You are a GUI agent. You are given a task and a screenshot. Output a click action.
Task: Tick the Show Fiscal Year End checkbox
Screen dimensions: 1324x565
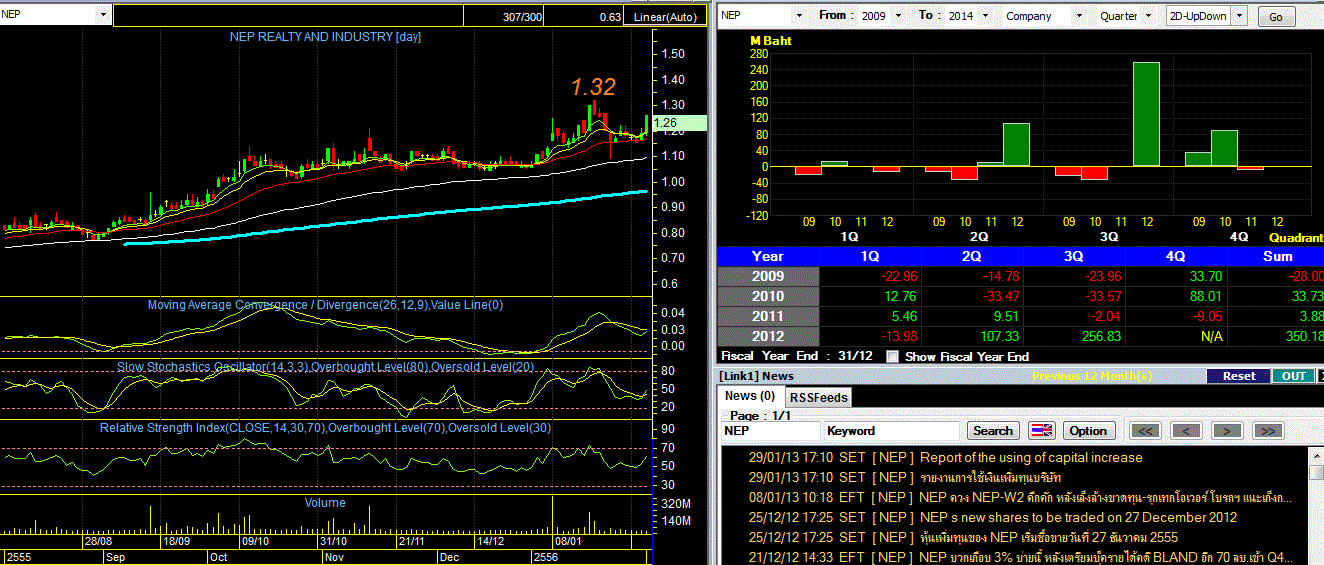click(893, 356)
